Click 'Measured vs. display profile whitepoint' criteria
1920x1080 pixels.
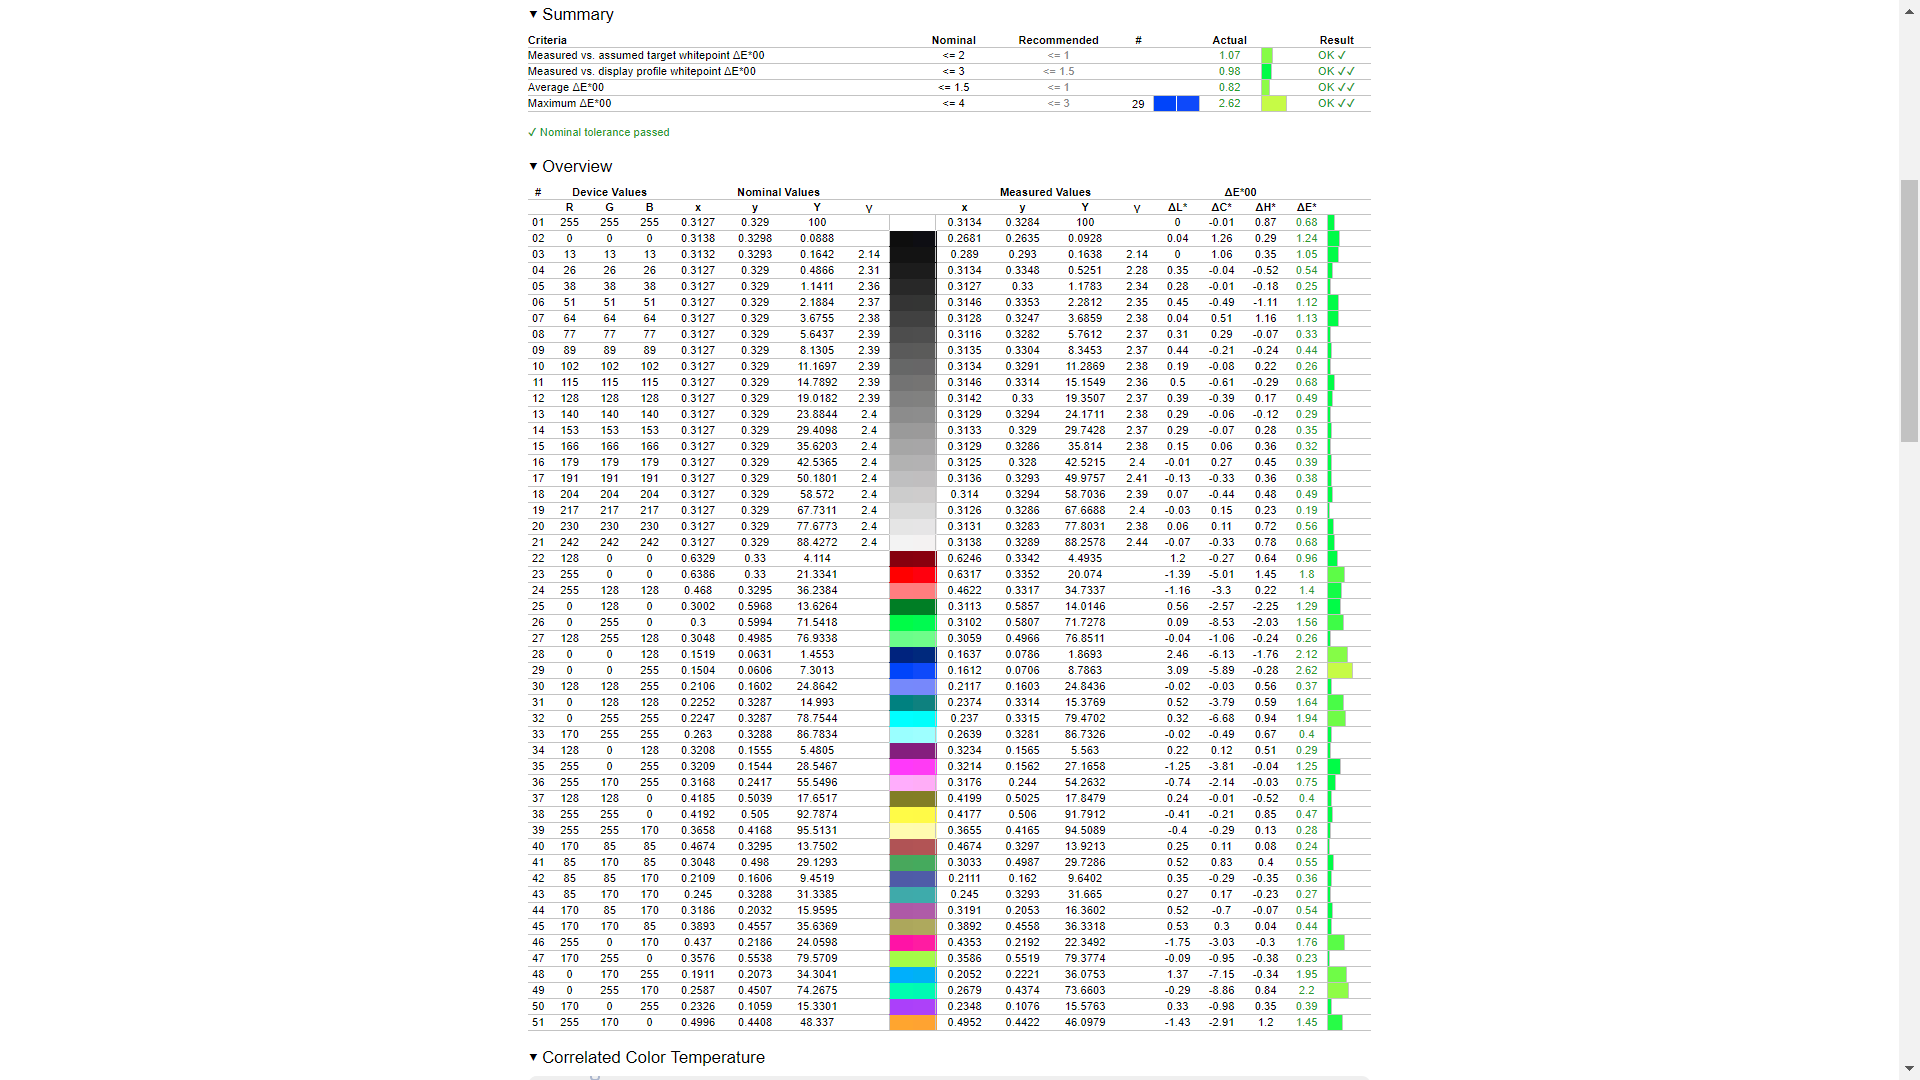point(642,72)
